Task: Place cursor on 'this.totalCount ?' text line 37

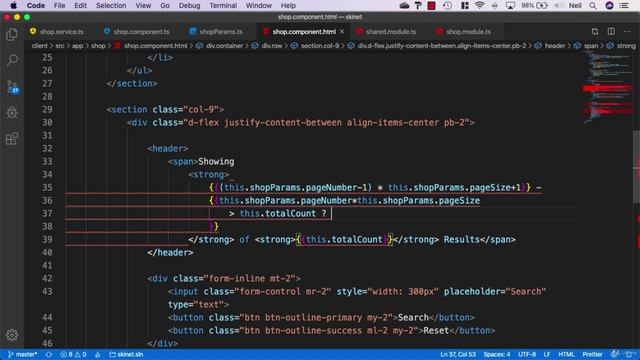Action: pyautogui.click(x=283, y=213)
